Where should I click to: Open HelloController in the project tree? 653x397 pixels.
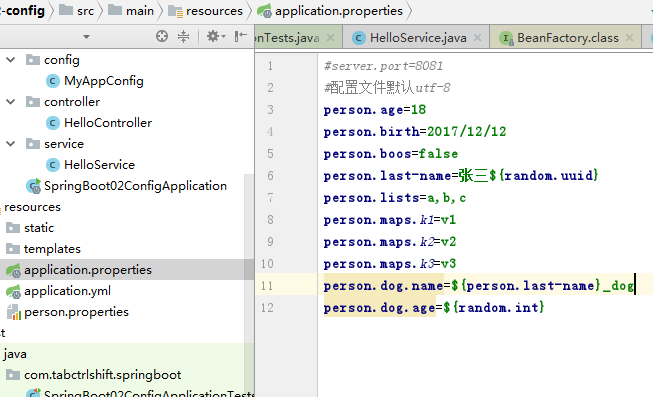point(108,123)
